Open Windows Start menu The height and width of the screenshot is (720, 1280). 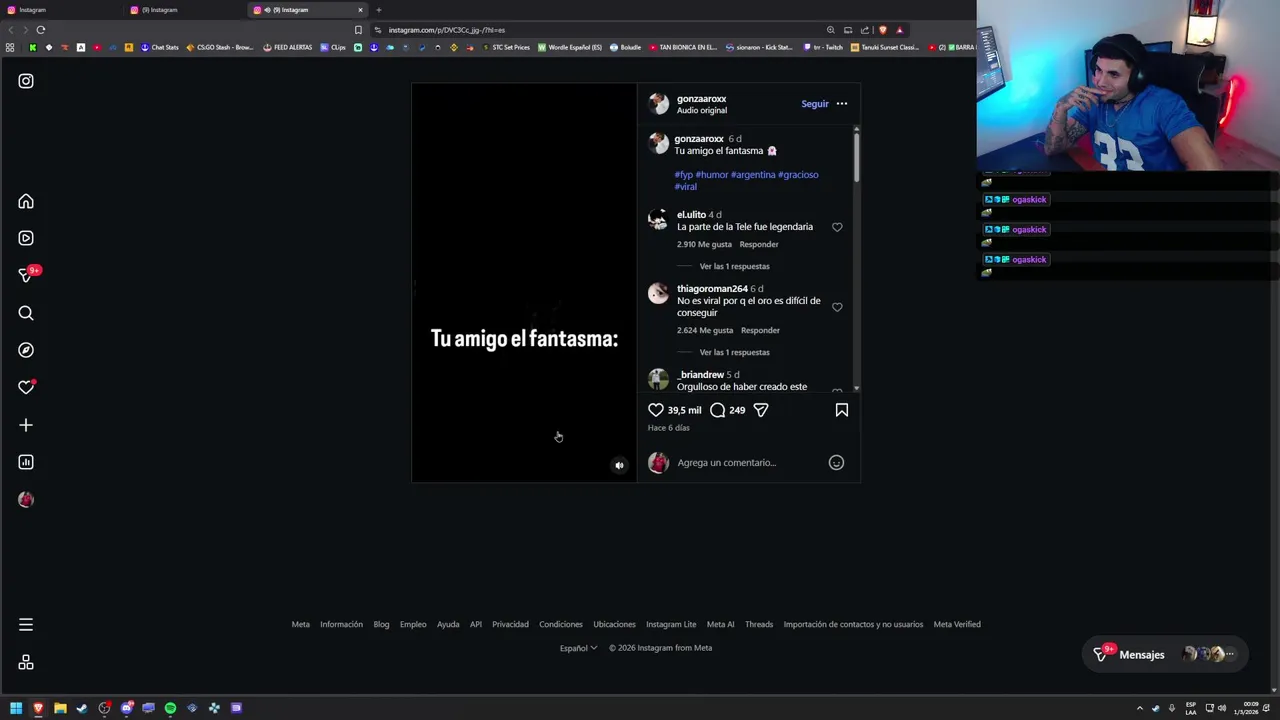point(16,708)
